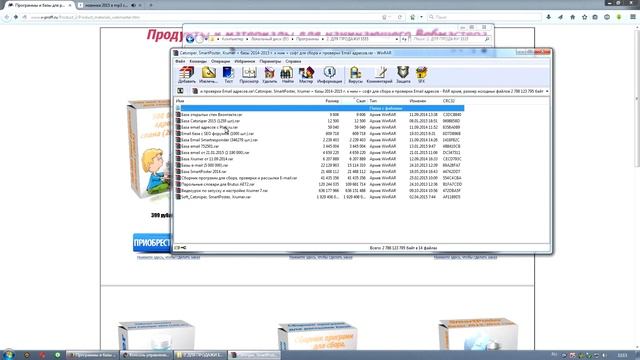Open the File (Файл) menu in WinRAR
Image resolution: width=640 pixels, height=360 pixels.
point(180,61)
